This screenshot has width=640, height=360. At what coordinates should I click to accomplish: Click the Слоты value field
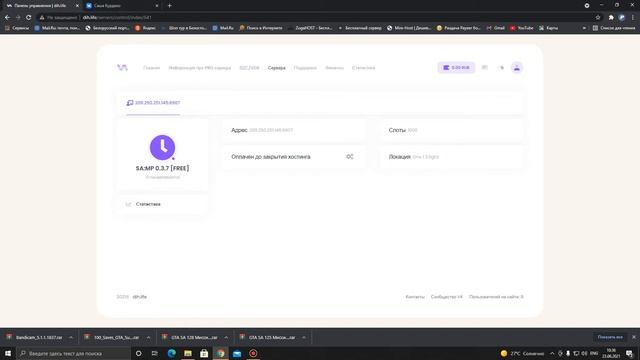(x=412, y=130)
